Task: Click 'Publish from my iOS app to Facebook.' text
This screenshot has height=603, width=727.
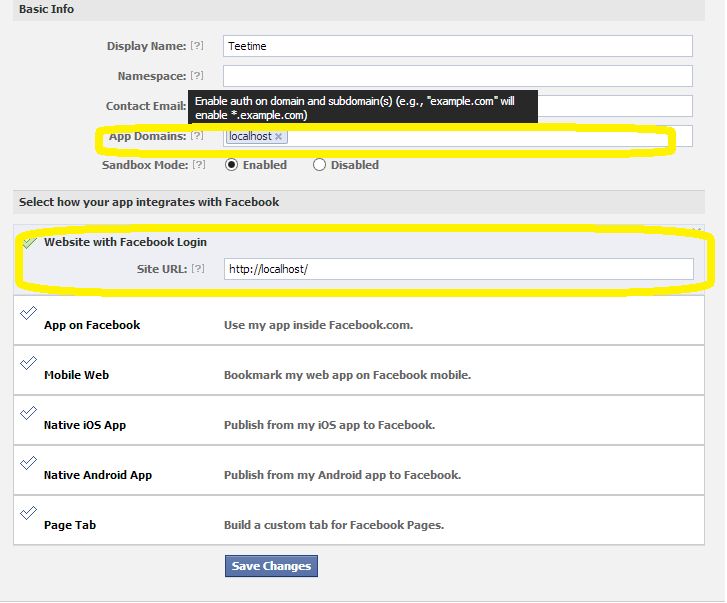Action: 329,425
